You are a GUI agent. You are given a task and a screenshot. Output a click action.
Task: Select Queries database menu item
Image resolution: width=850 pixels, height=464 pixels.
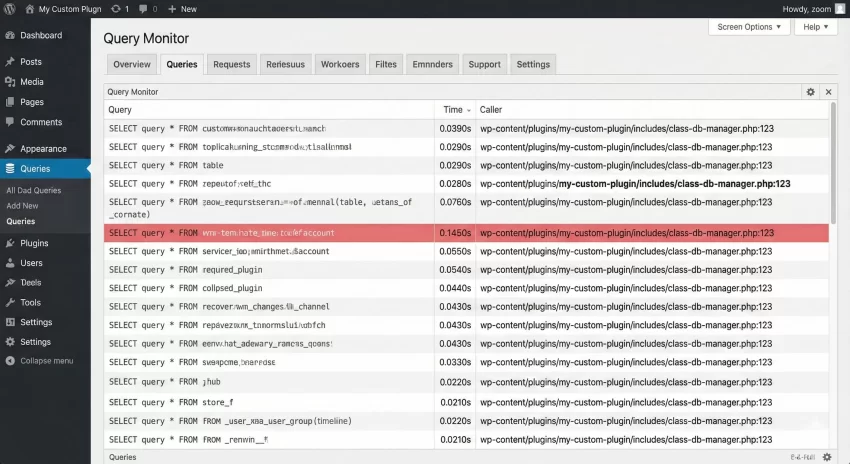tap(45, 169)
